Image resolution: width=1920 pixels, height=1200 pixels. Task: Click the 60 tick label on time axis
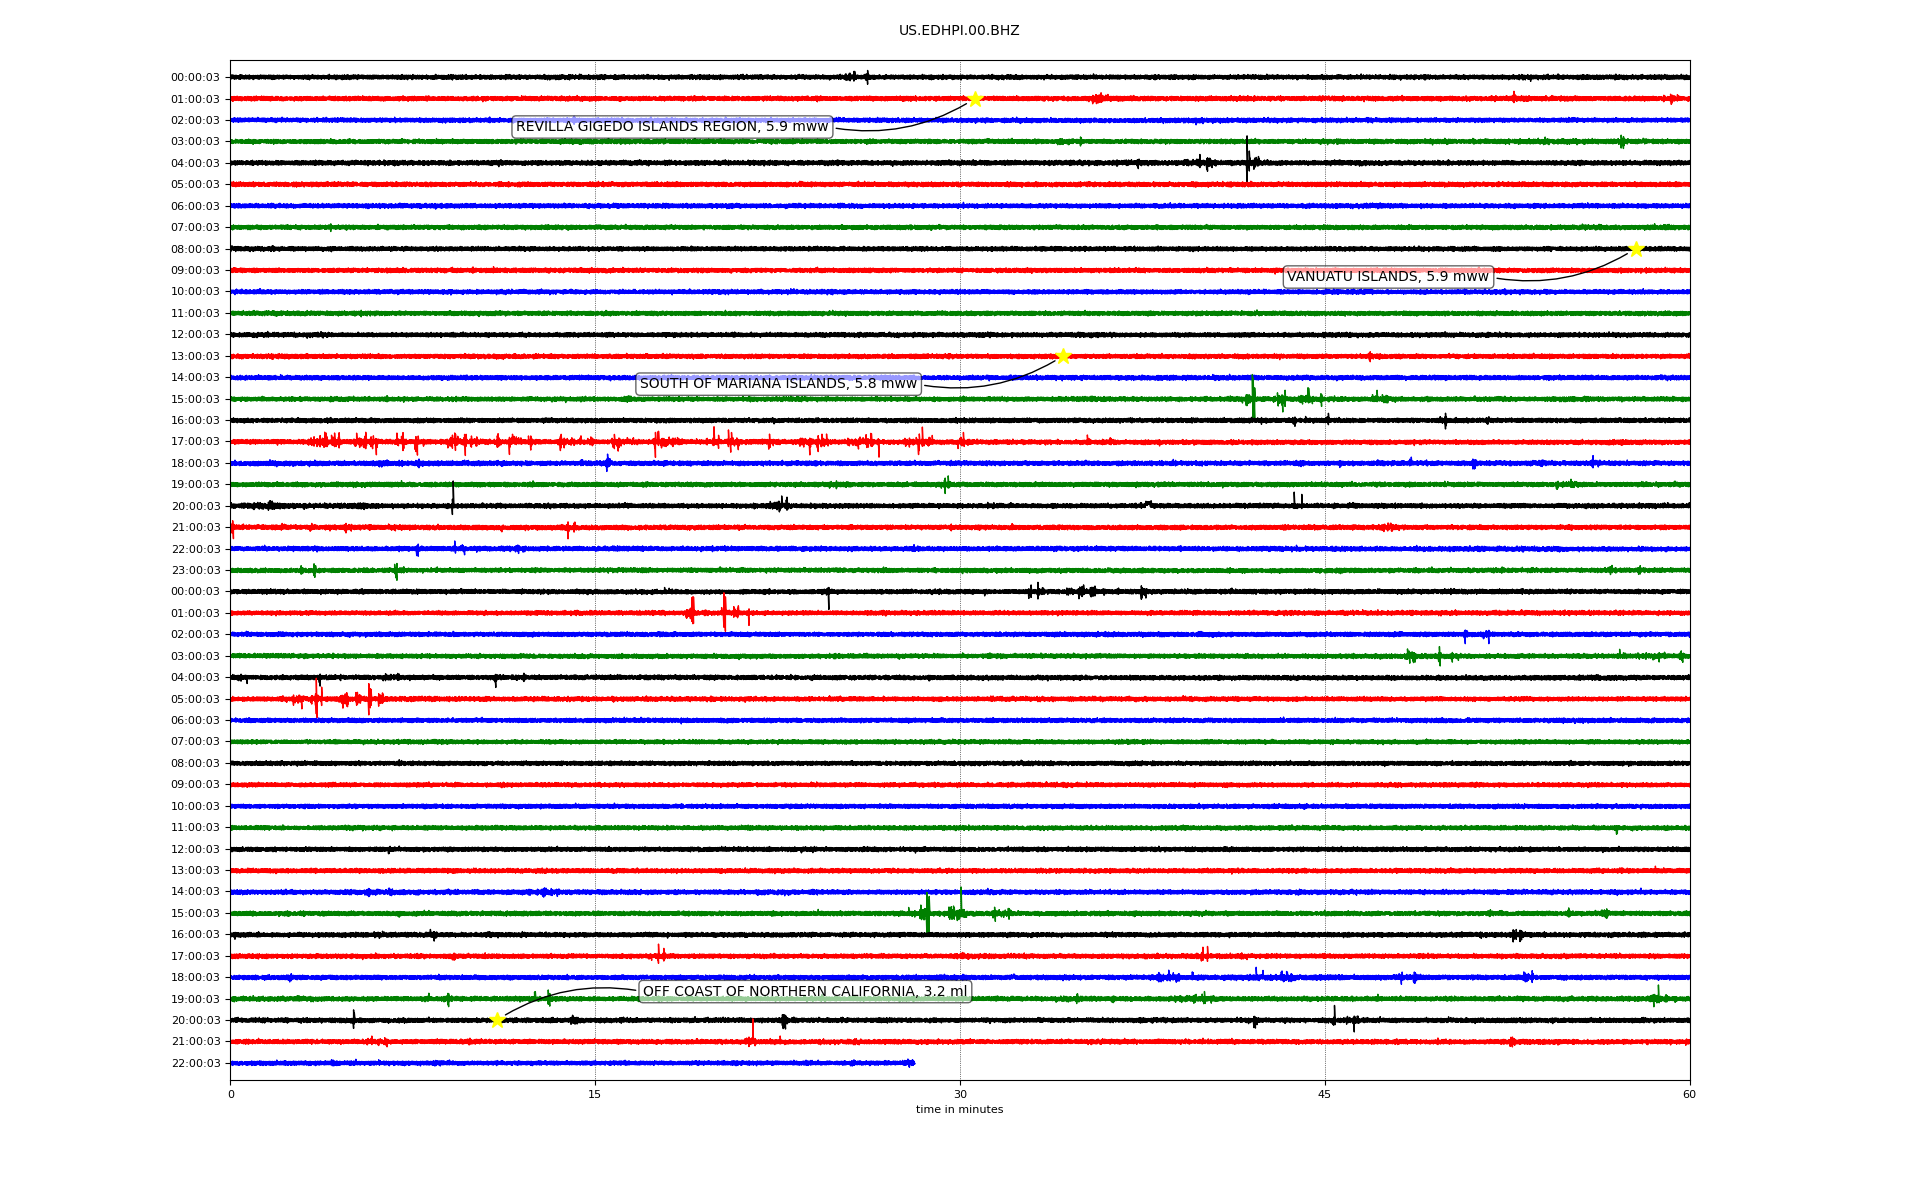(1689, 1094)
